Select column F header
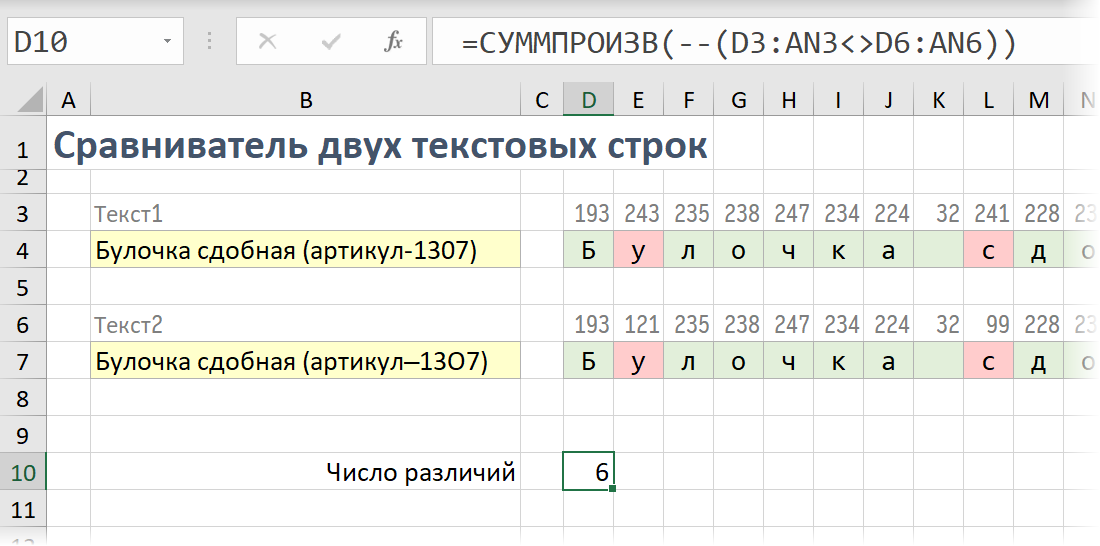 688,100
